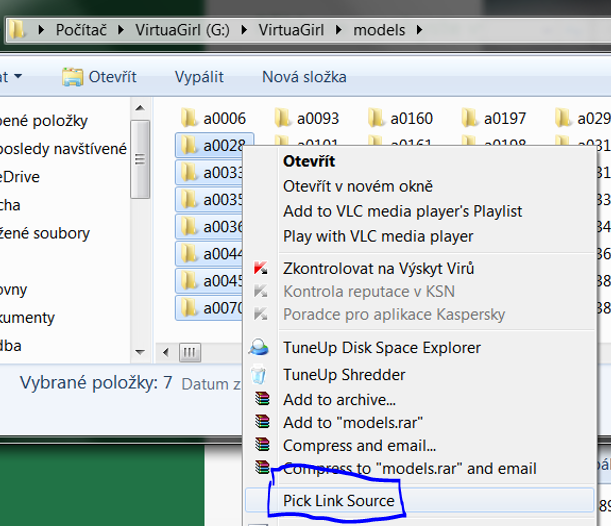The image size is (611, 526).
Task: Open the navigation item ending in 'navštívené'
Action: pyautogui.click(x=63, y=149)
